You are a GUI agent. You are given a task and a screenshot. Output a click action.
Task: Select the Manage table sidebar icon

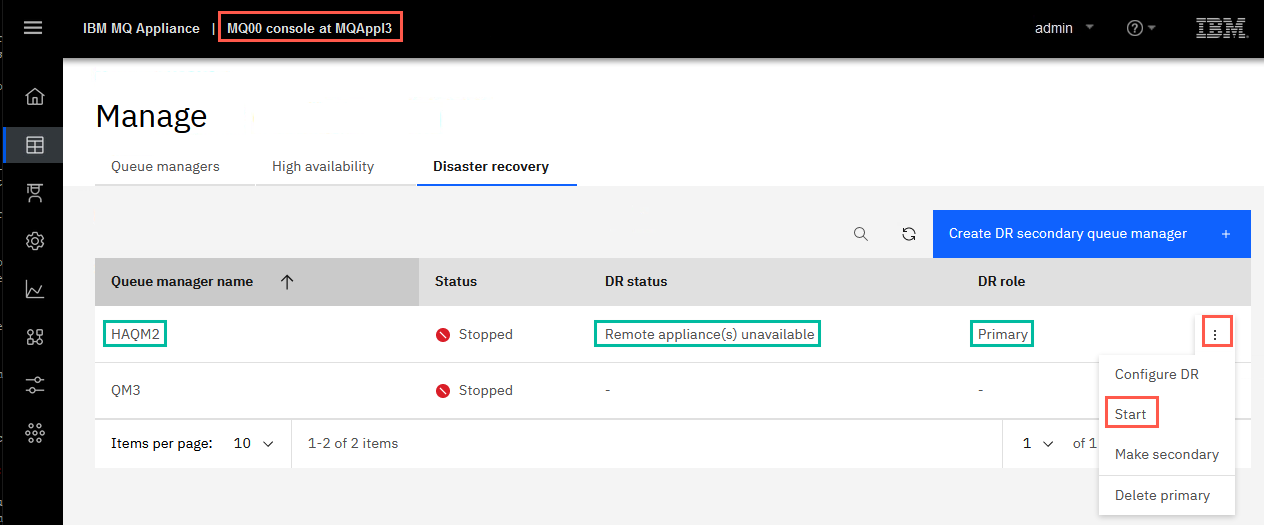(x=35, y=145)
